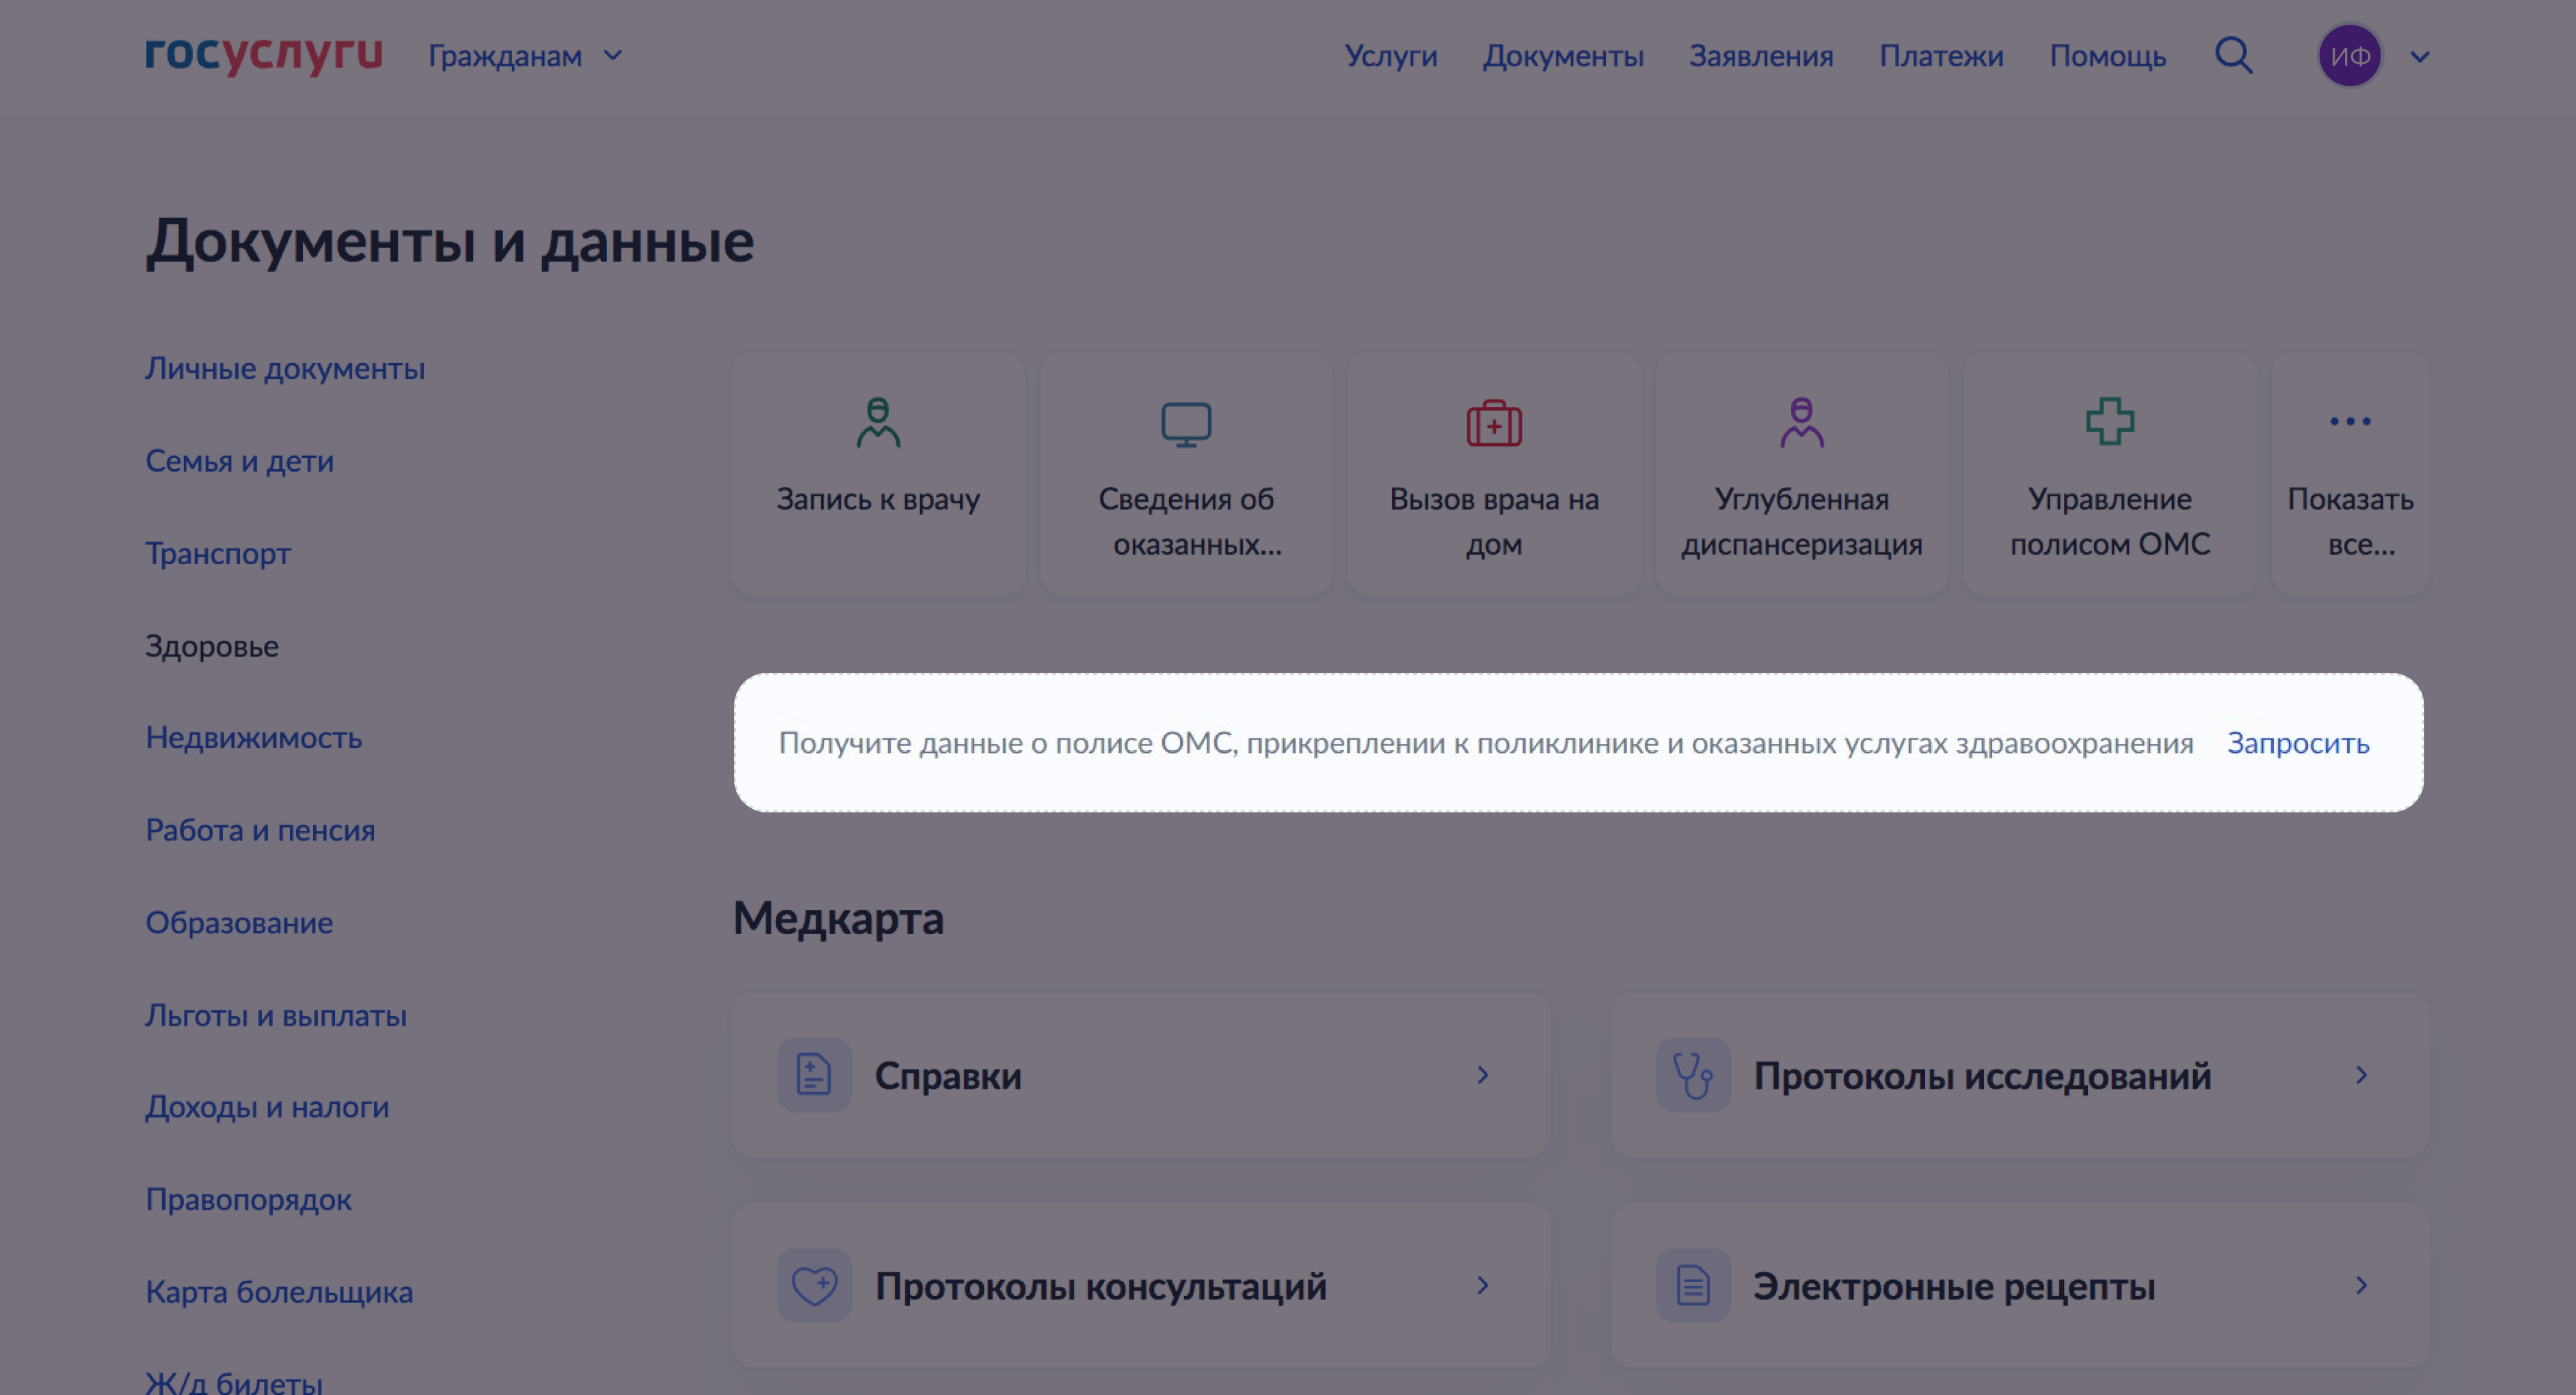Screen dimensions: 2576x1395
Task: Select Образование in the sidebar
Action: point(239,923)
